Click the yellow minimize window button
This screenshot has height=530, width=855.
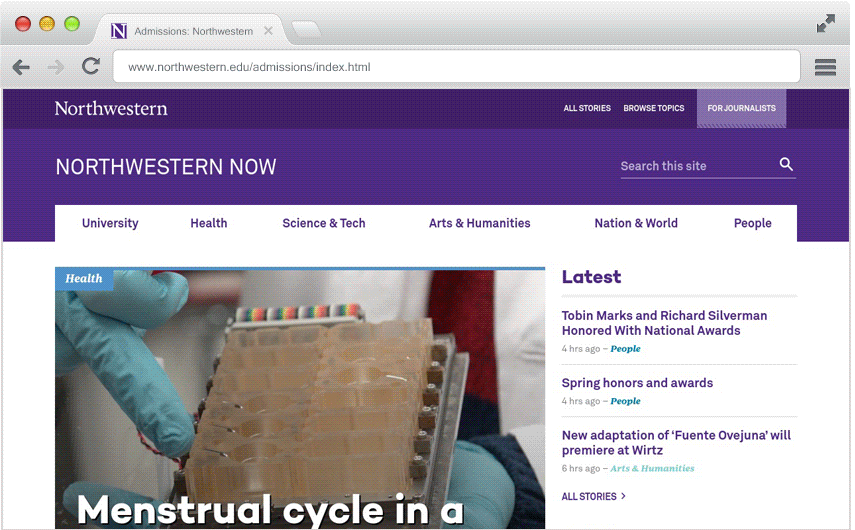[47, 24]
